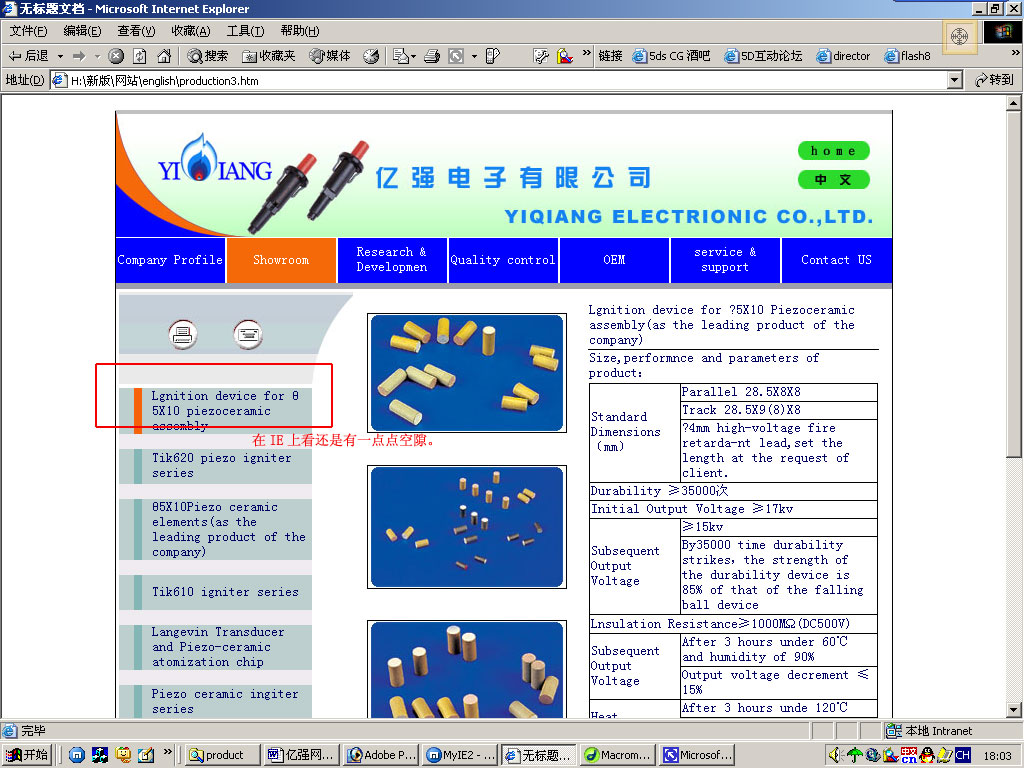Click the printer icon on the webpage
The image size is (1024, 768).
tap(182, 335)
